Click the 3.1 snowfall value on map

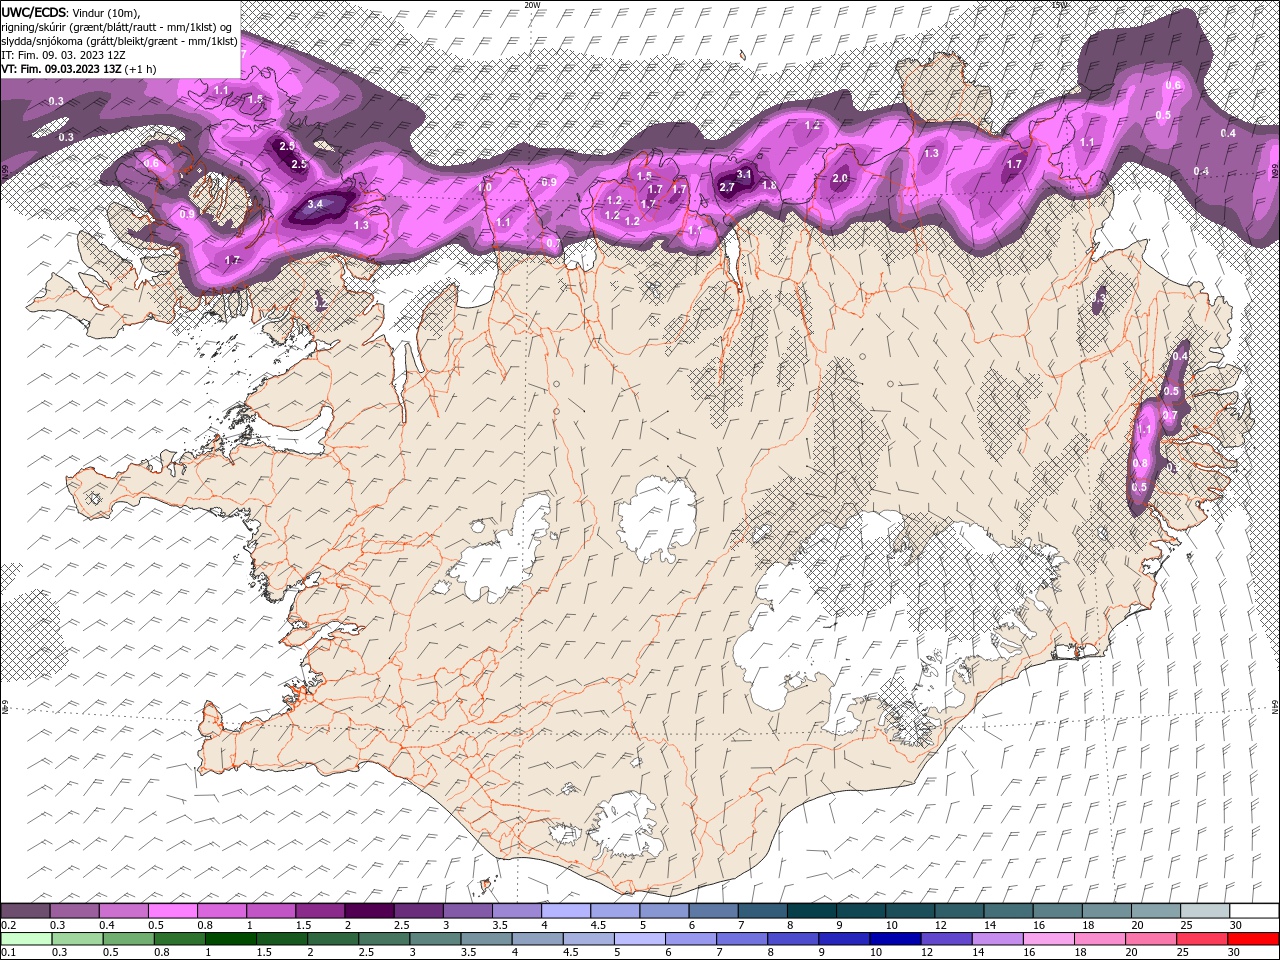pos(744,174)
